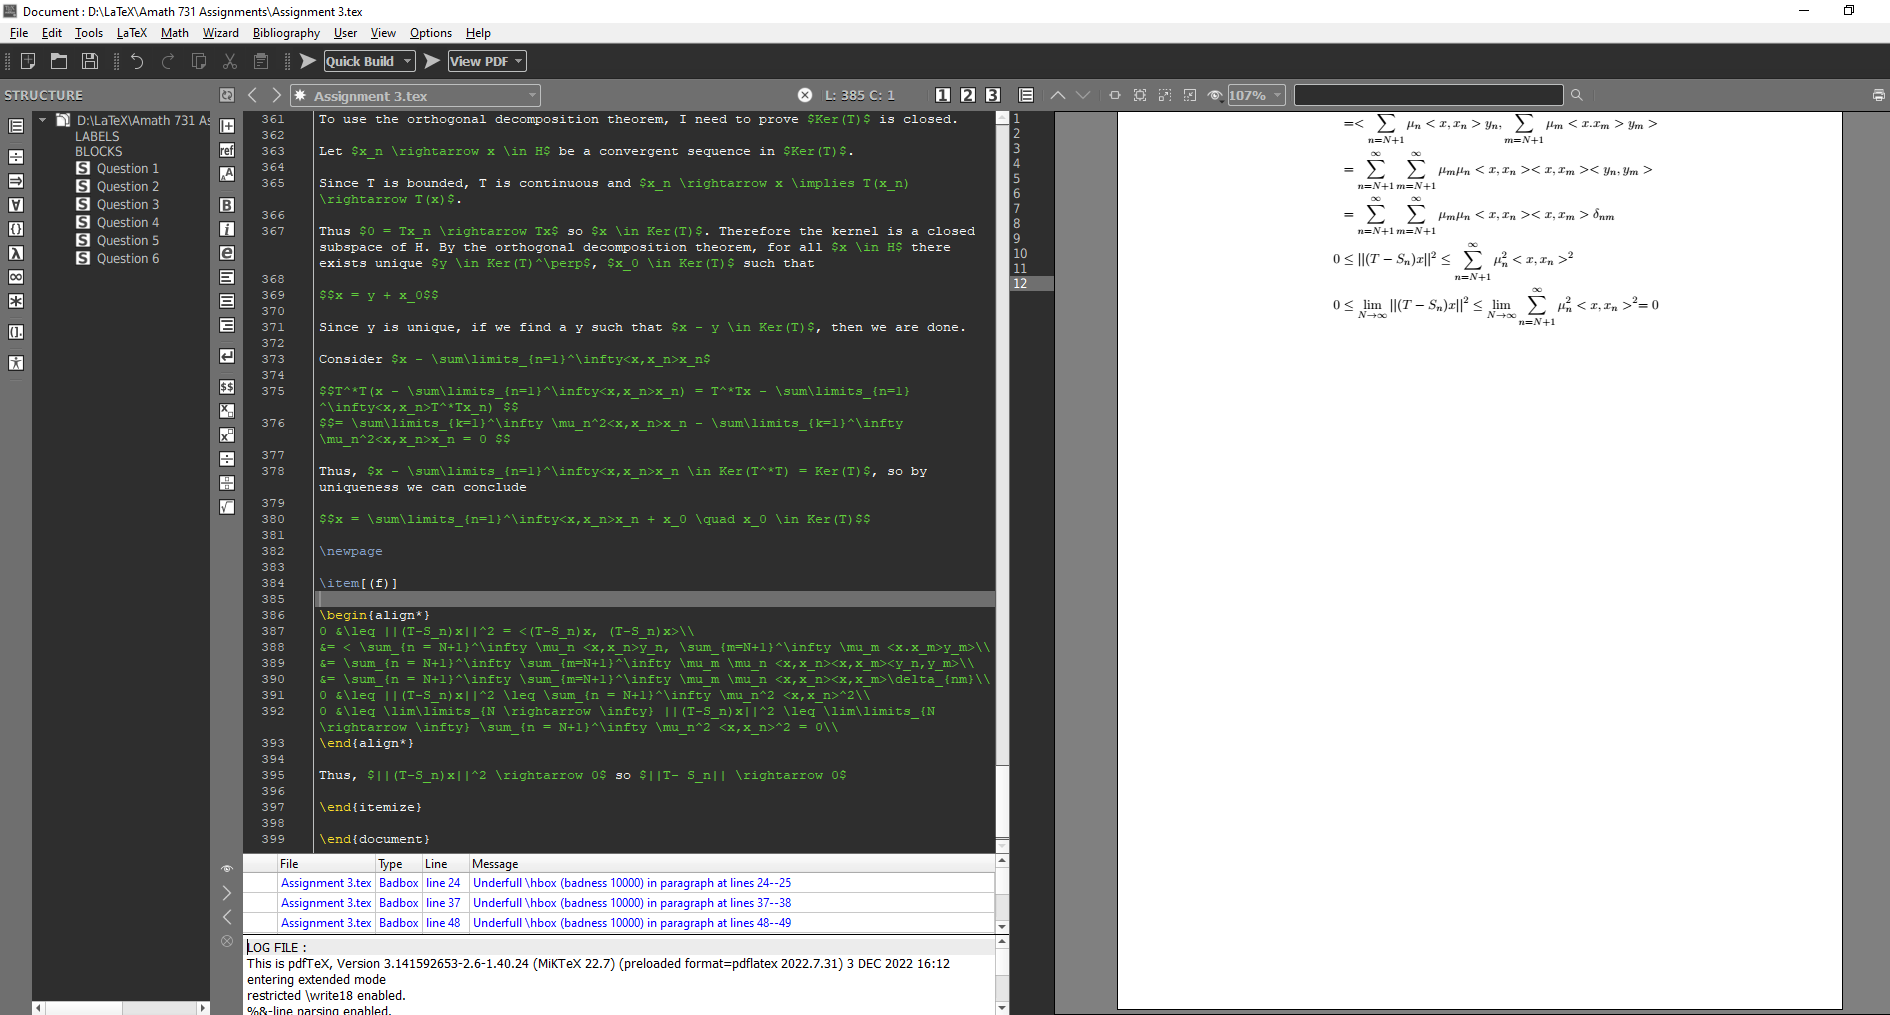Screen dimensions: 1890x1015
Task: Open the 107% zoom level dropdown
Action: pyautogui.click(x=1256, y=95)
